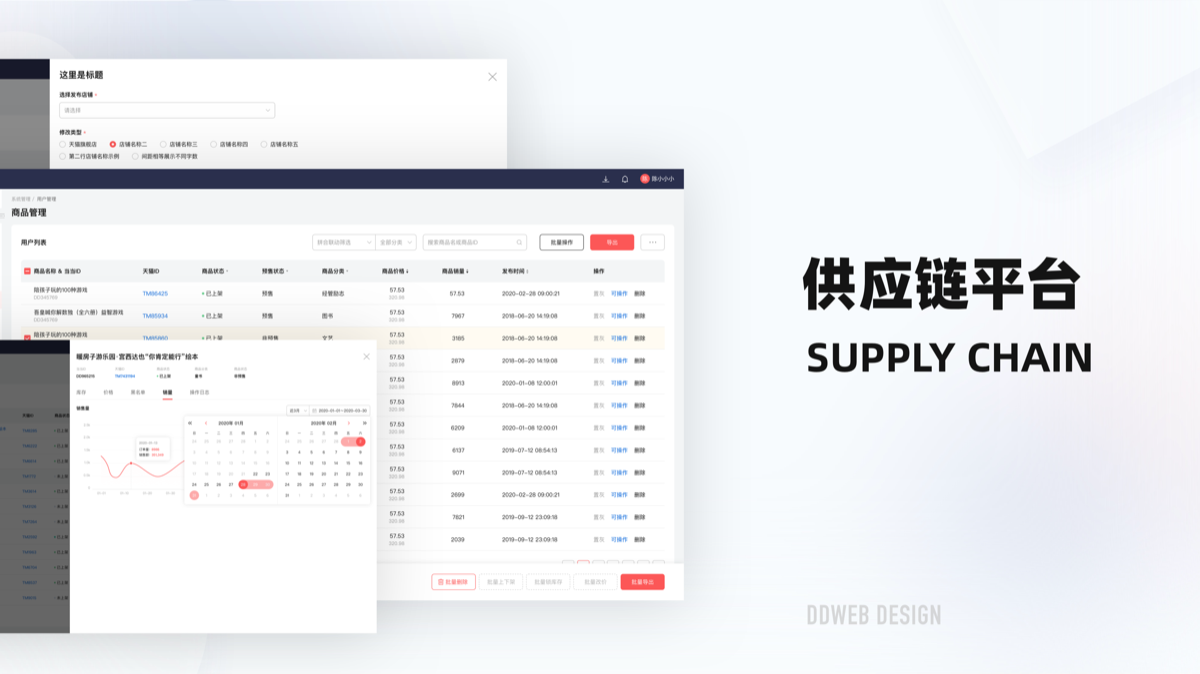Click 删除 in the 2039 sales row
Screen dimensions: 1200x674
click(x=639, y=539)
